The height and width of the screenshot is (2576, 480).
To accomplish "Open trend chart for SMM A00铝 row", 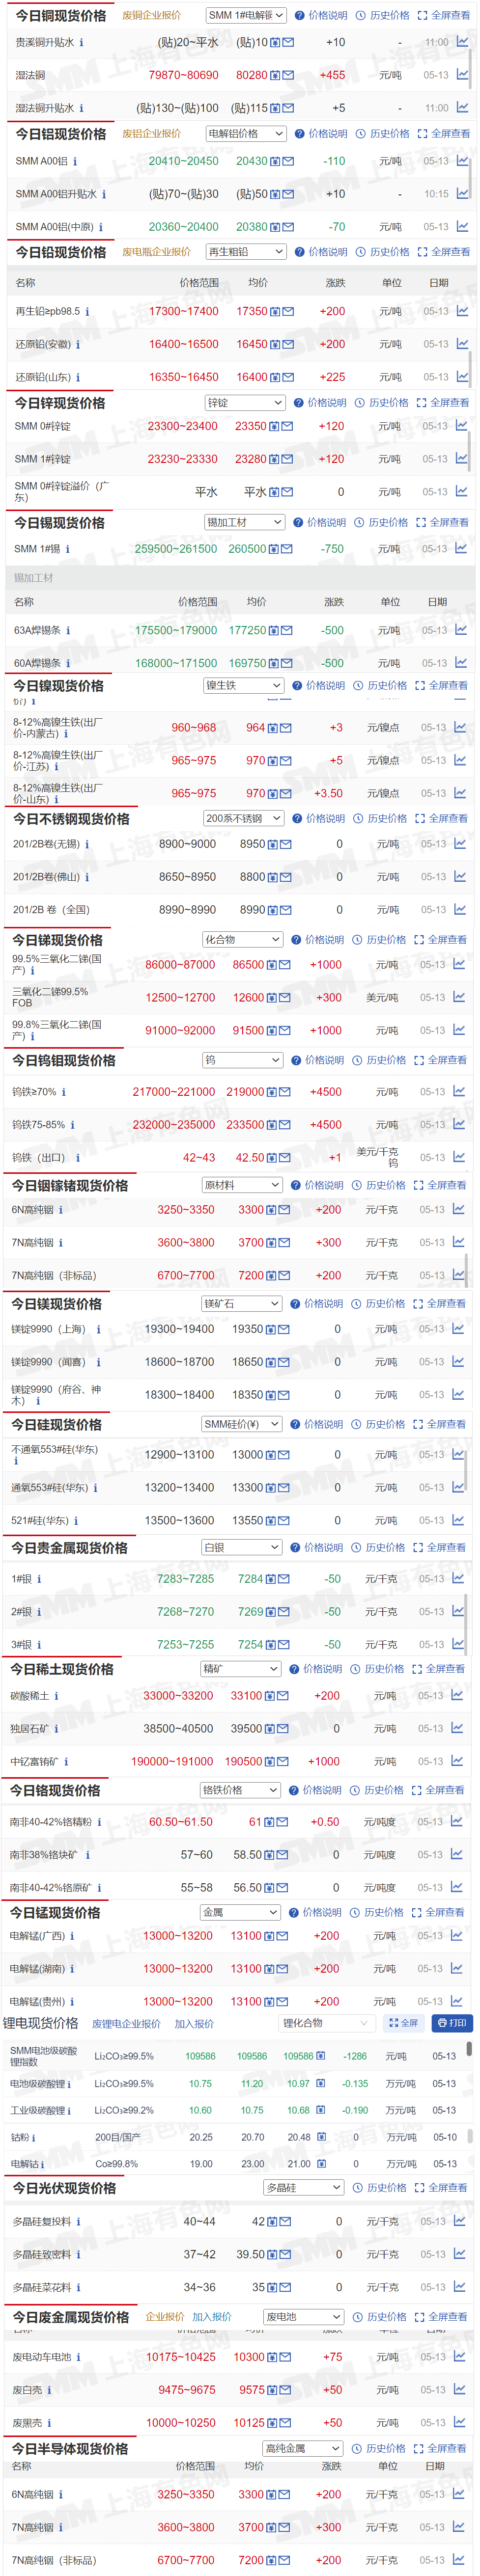I will coord(462,161).
